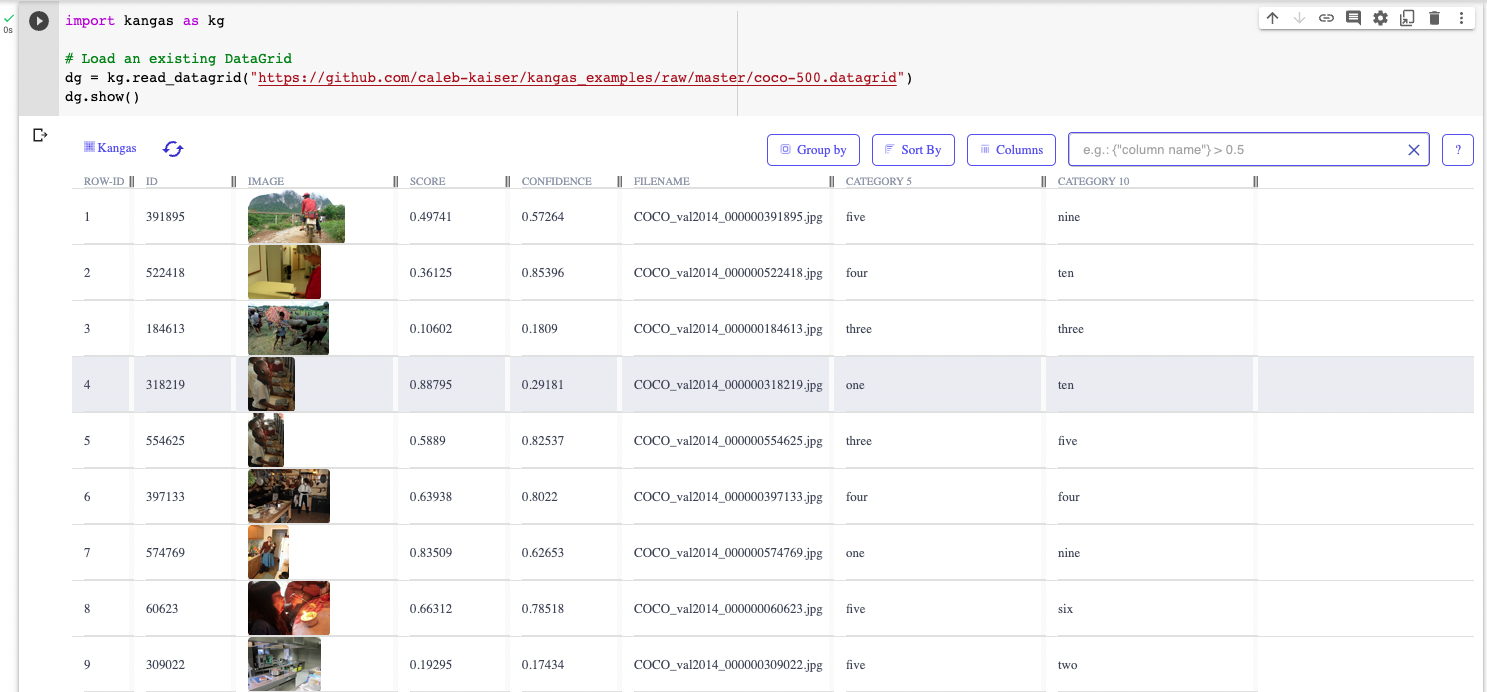Screen dimensions: 1487x692
Task: Open the Group by menu
Action: tap(813, 150)
